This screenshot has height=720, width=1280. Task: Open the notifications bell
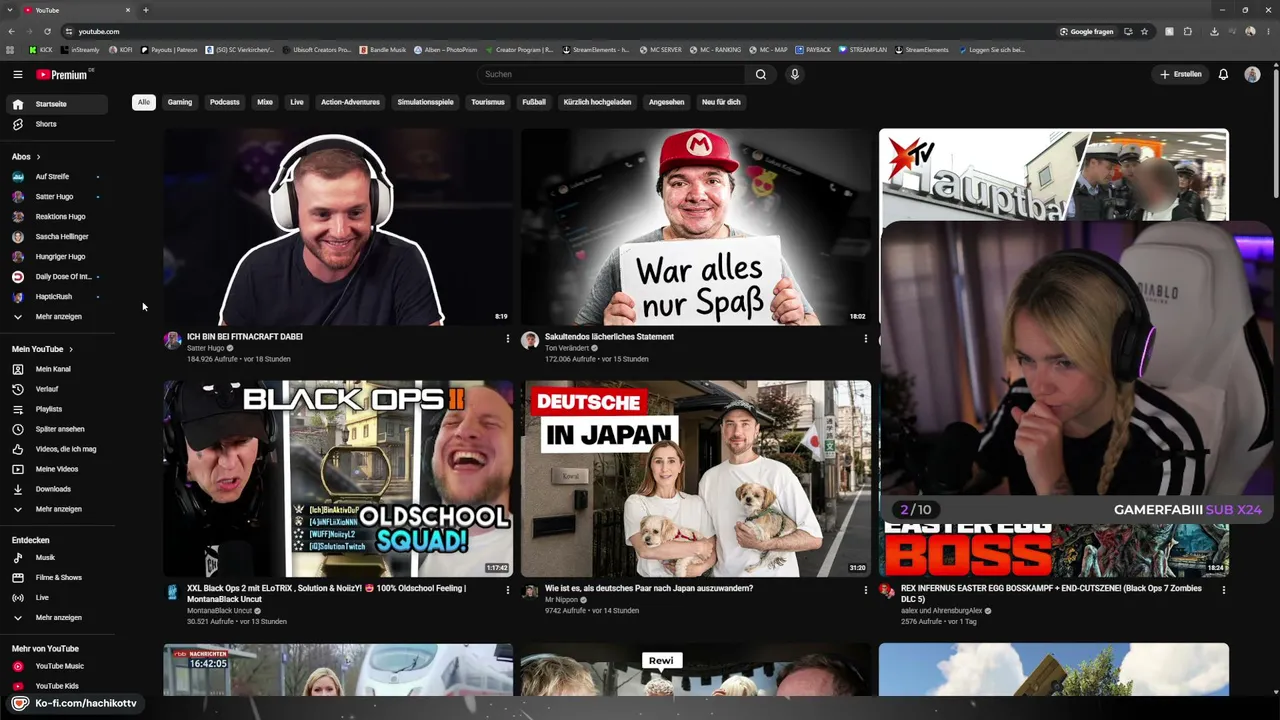tap(1223, 74)
